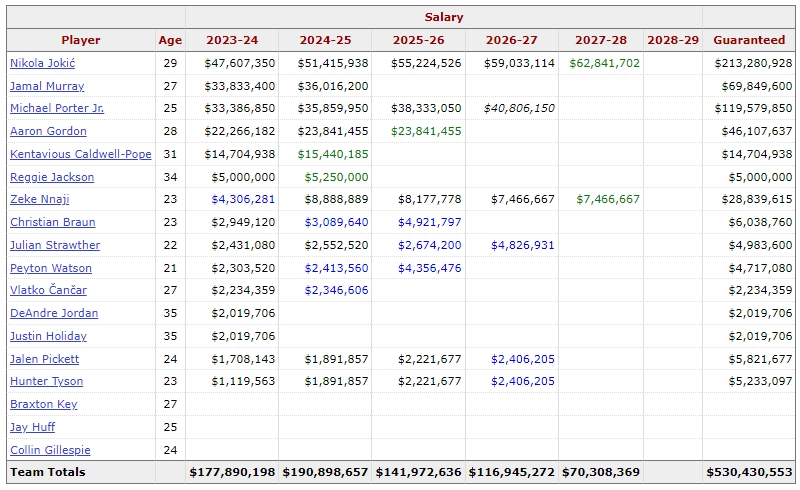This screenshot has width=800, height=490.
Task: Click the 2028-29 column header
Action: point(673,40)
